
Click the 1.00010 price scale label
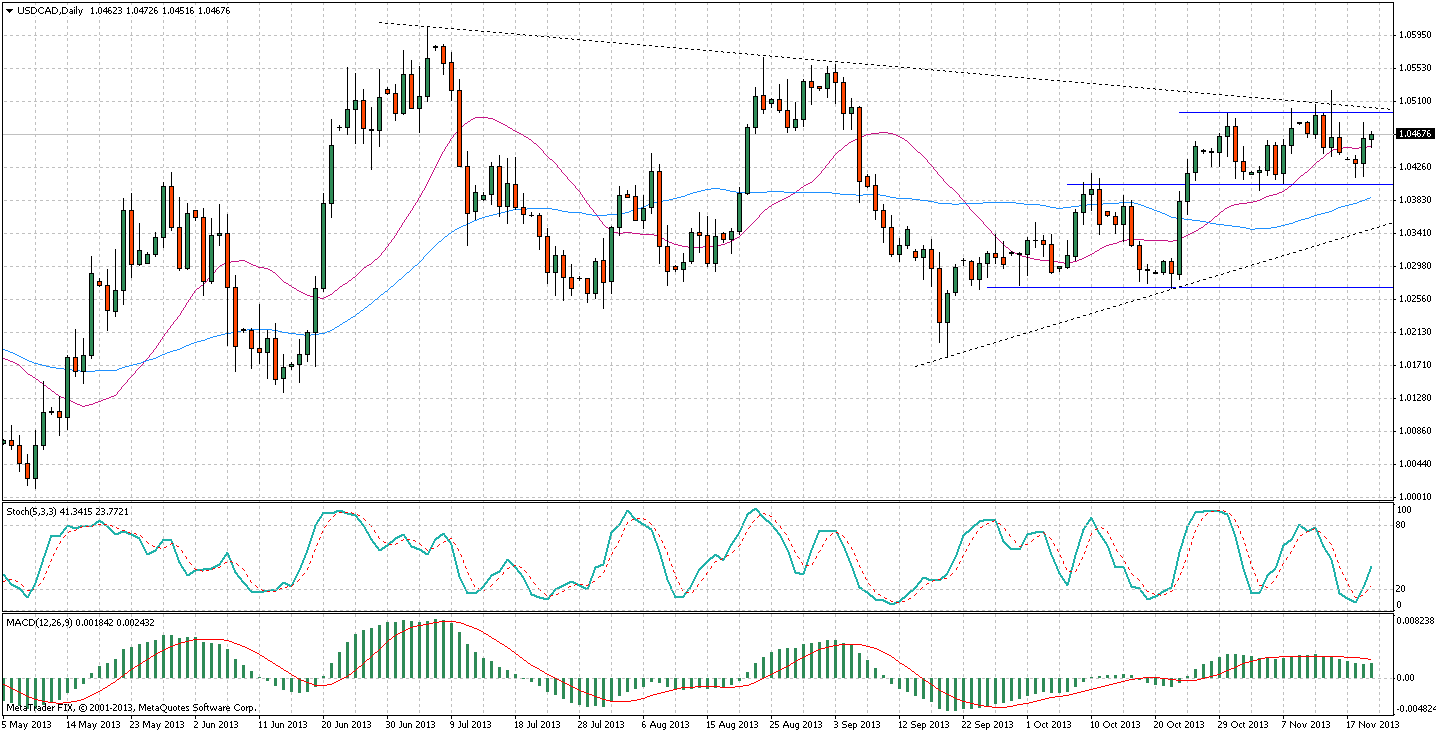[x=1416, y=496]
